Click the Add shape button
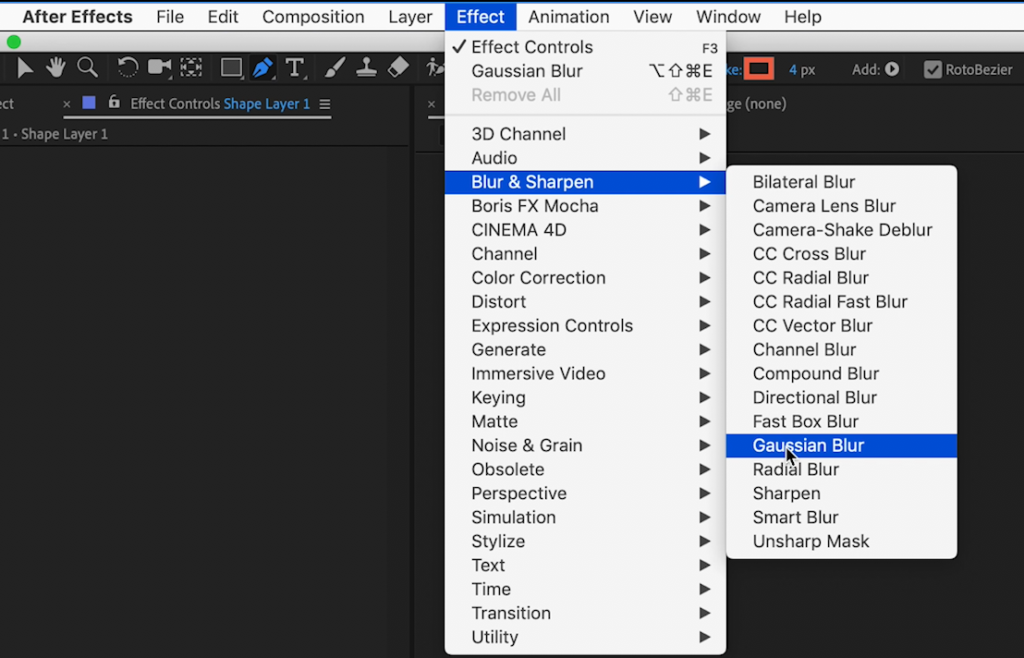 891,70
